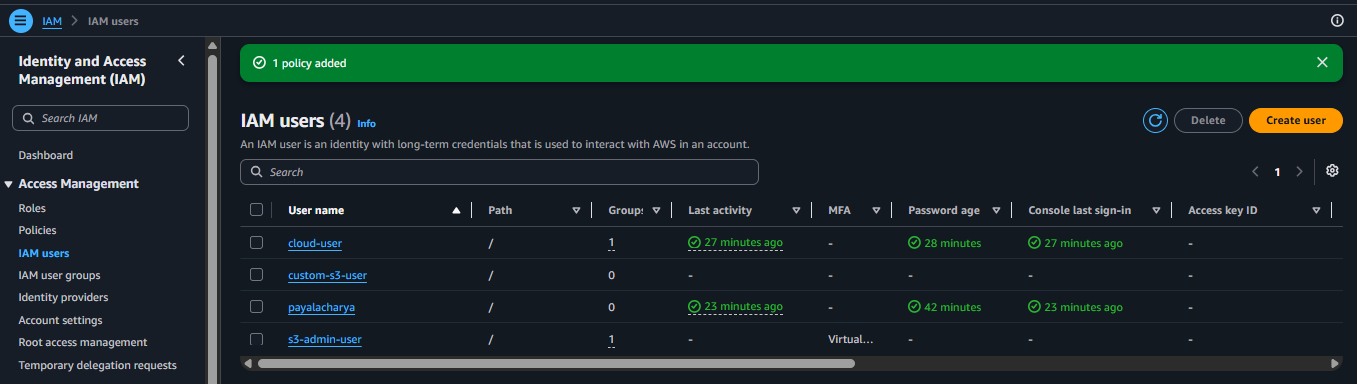Viewport: 1357px width, 384px height.
Task: Click scrollbar left arrow under table
Action: point(247,363)
